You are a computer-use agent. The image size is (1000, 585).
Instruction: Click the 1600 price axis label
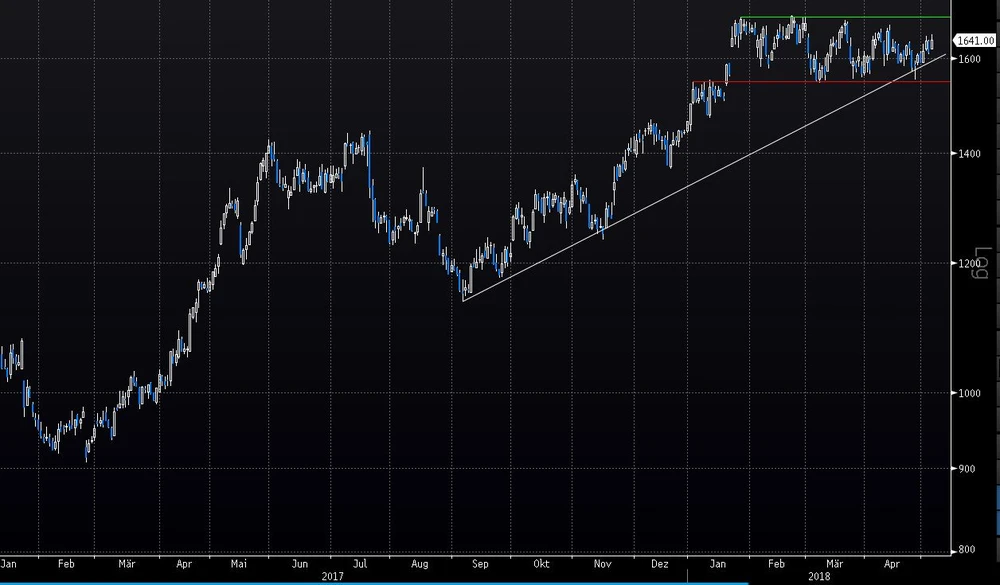966,59
